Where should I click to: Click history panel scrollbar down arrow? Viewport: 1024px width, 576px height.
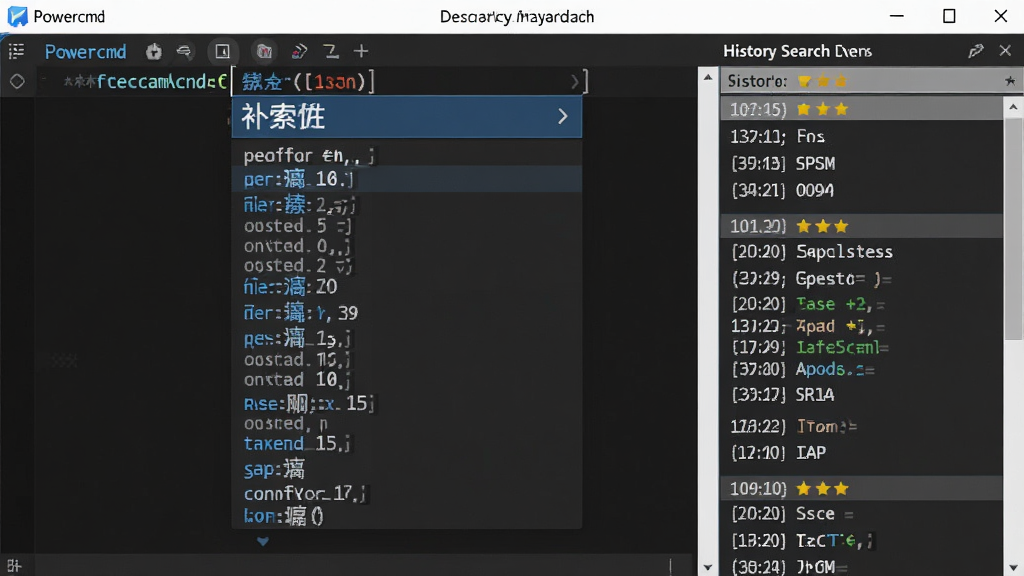click(1013, 567)
